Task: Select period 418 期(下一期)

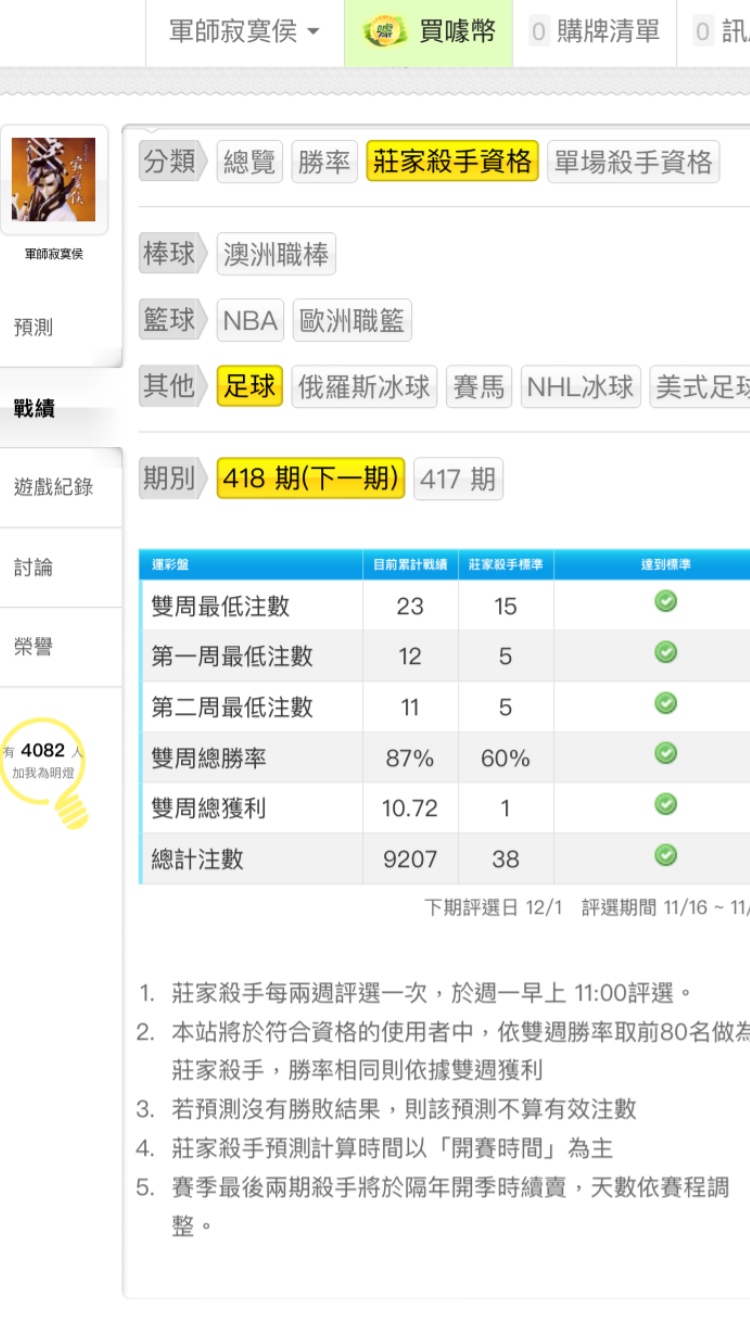Action: click(311, 478)
